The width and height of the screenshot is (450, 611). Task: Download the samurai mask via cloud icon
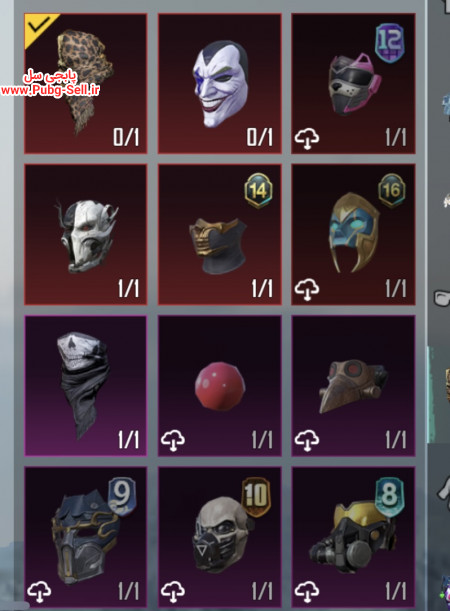(x=39, y=592)
